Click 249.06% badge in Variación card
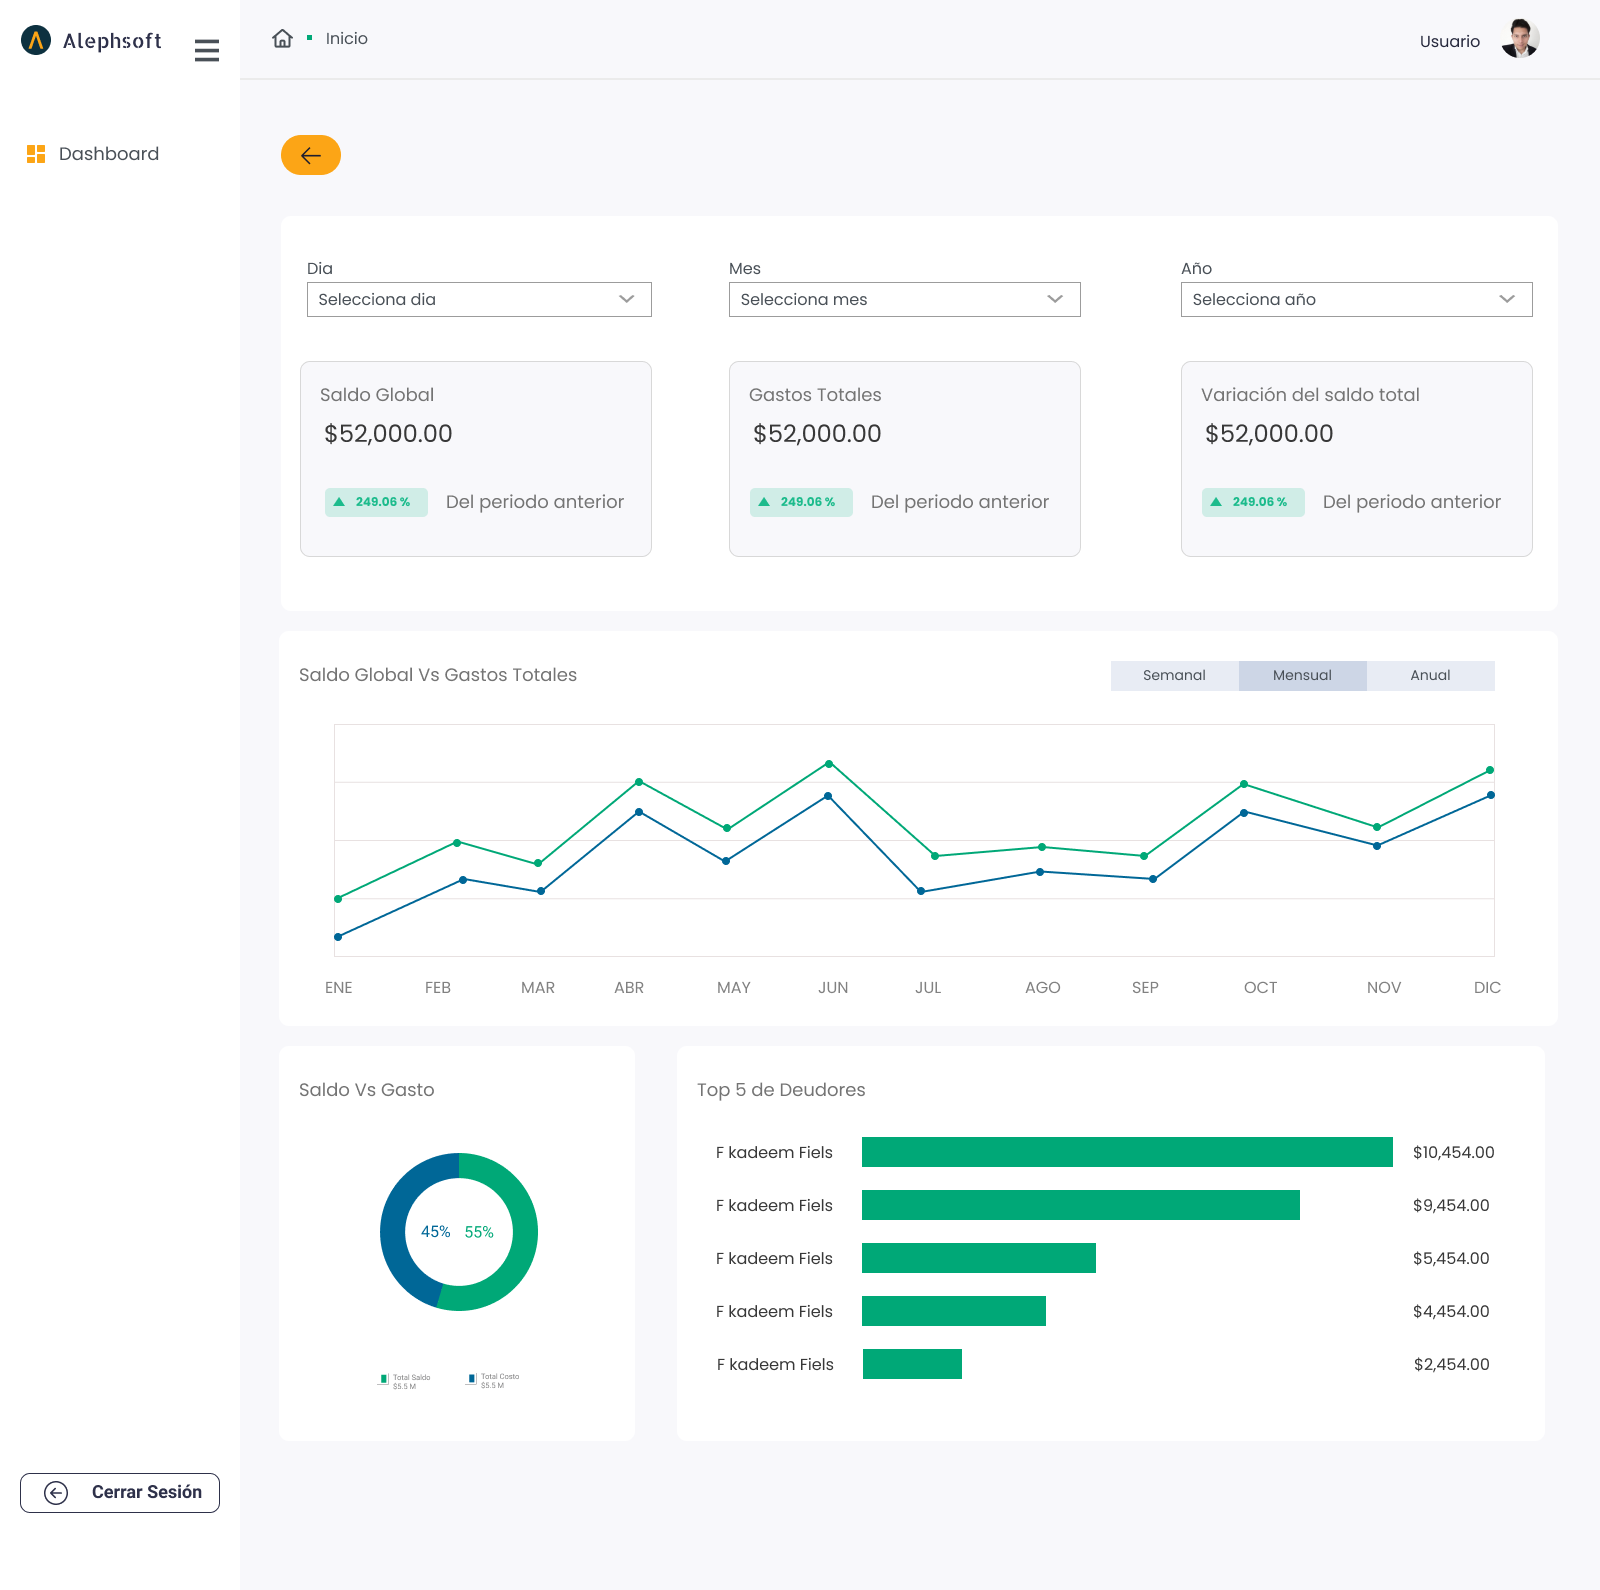This screenshot has height=1590, width=1600. 1253,502
